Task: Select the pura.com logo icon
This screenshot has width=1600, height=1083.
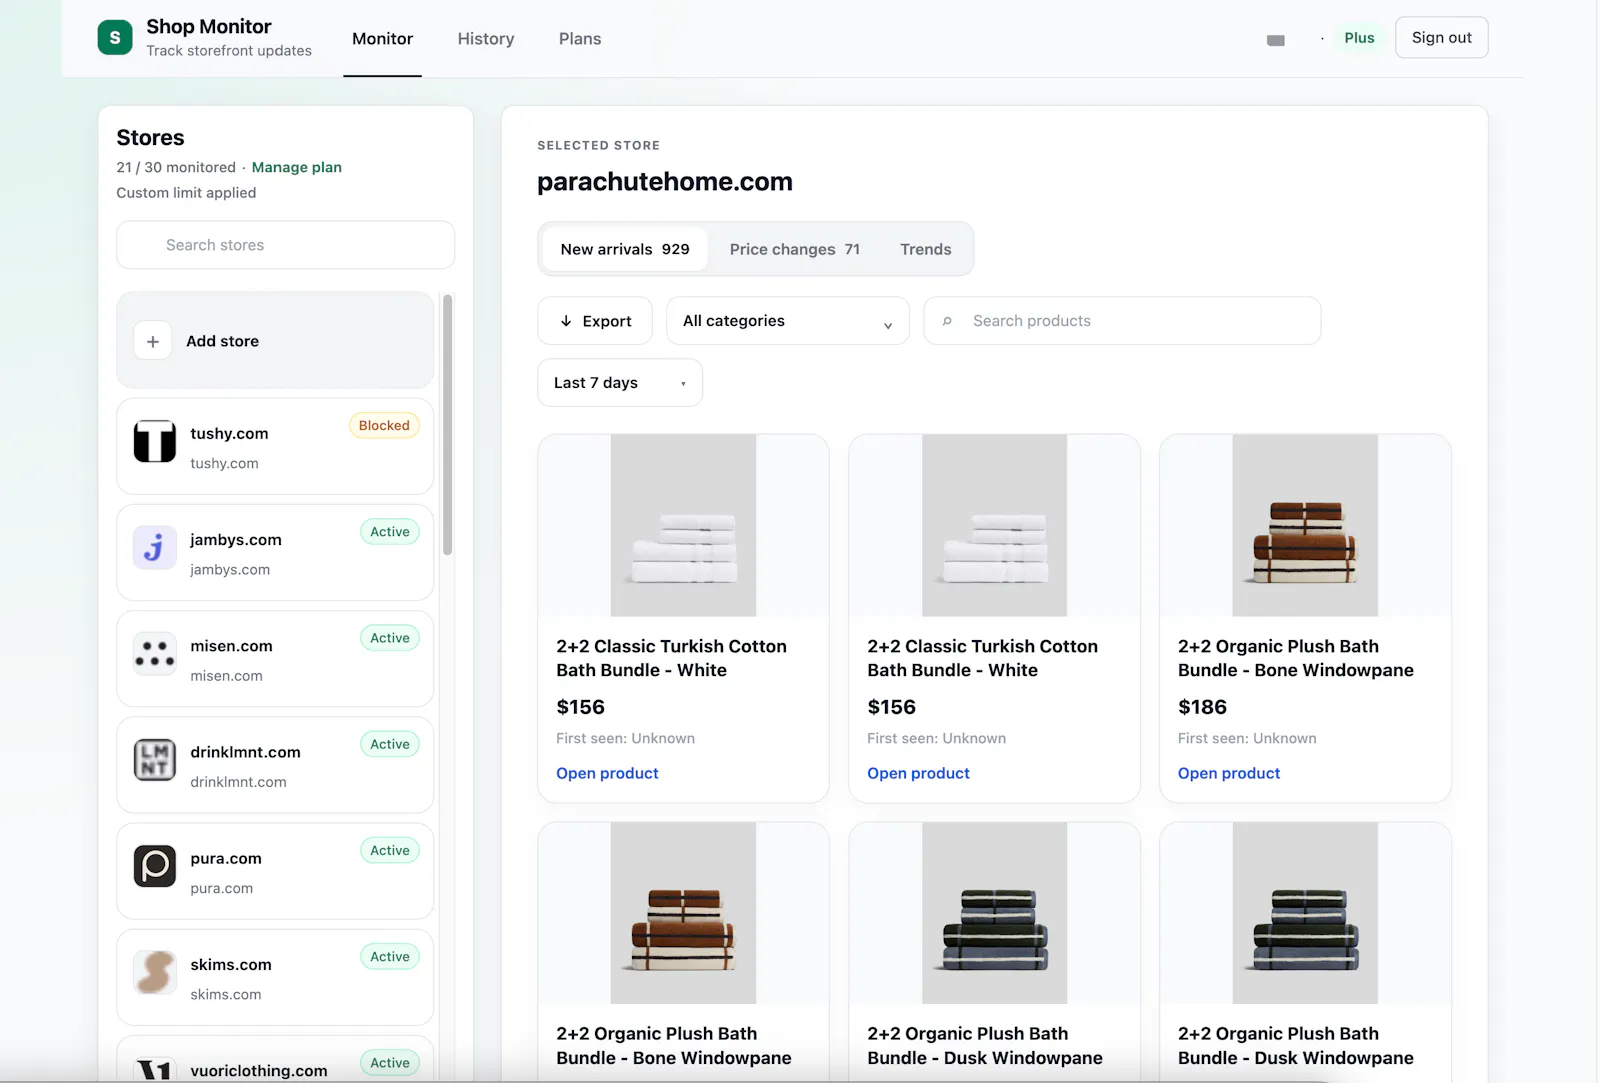Action: click(x=155, y=866)
